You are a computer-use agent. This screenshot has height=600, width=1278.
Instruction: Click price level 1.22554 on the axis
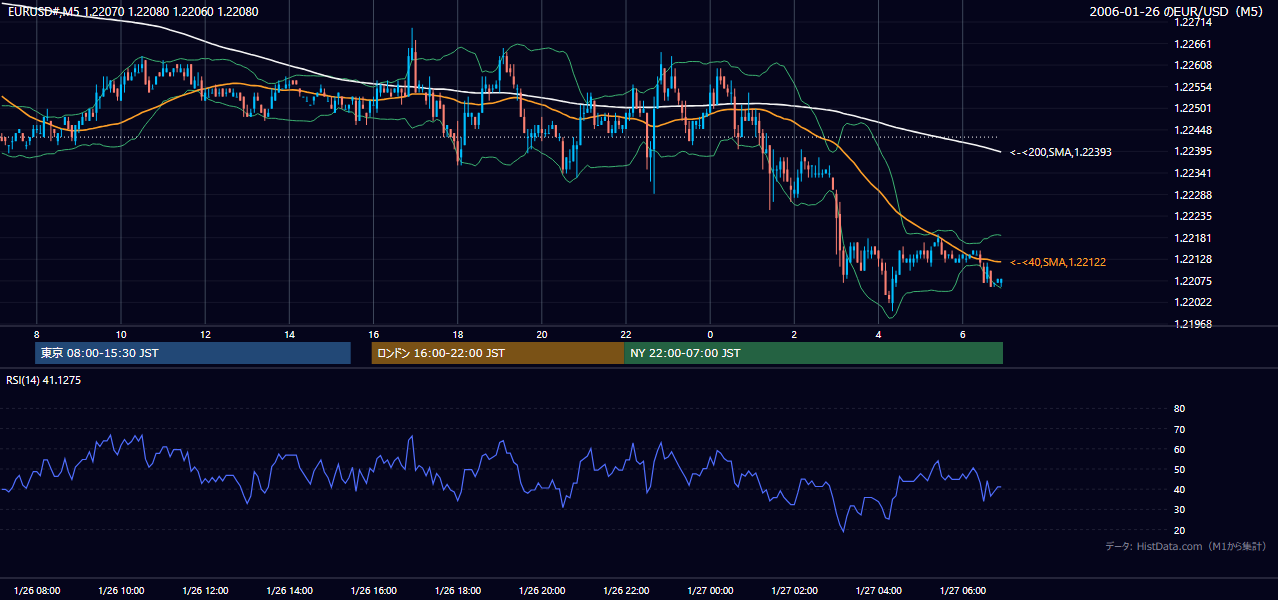point(1194,87)
